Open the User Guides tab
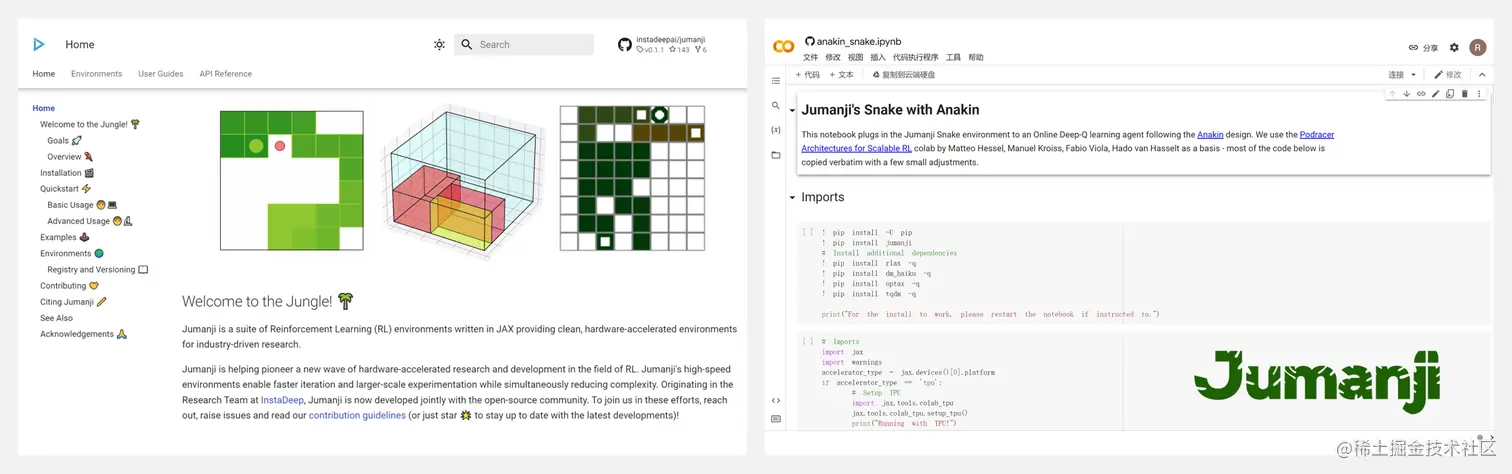 click(x=161, y=74)
